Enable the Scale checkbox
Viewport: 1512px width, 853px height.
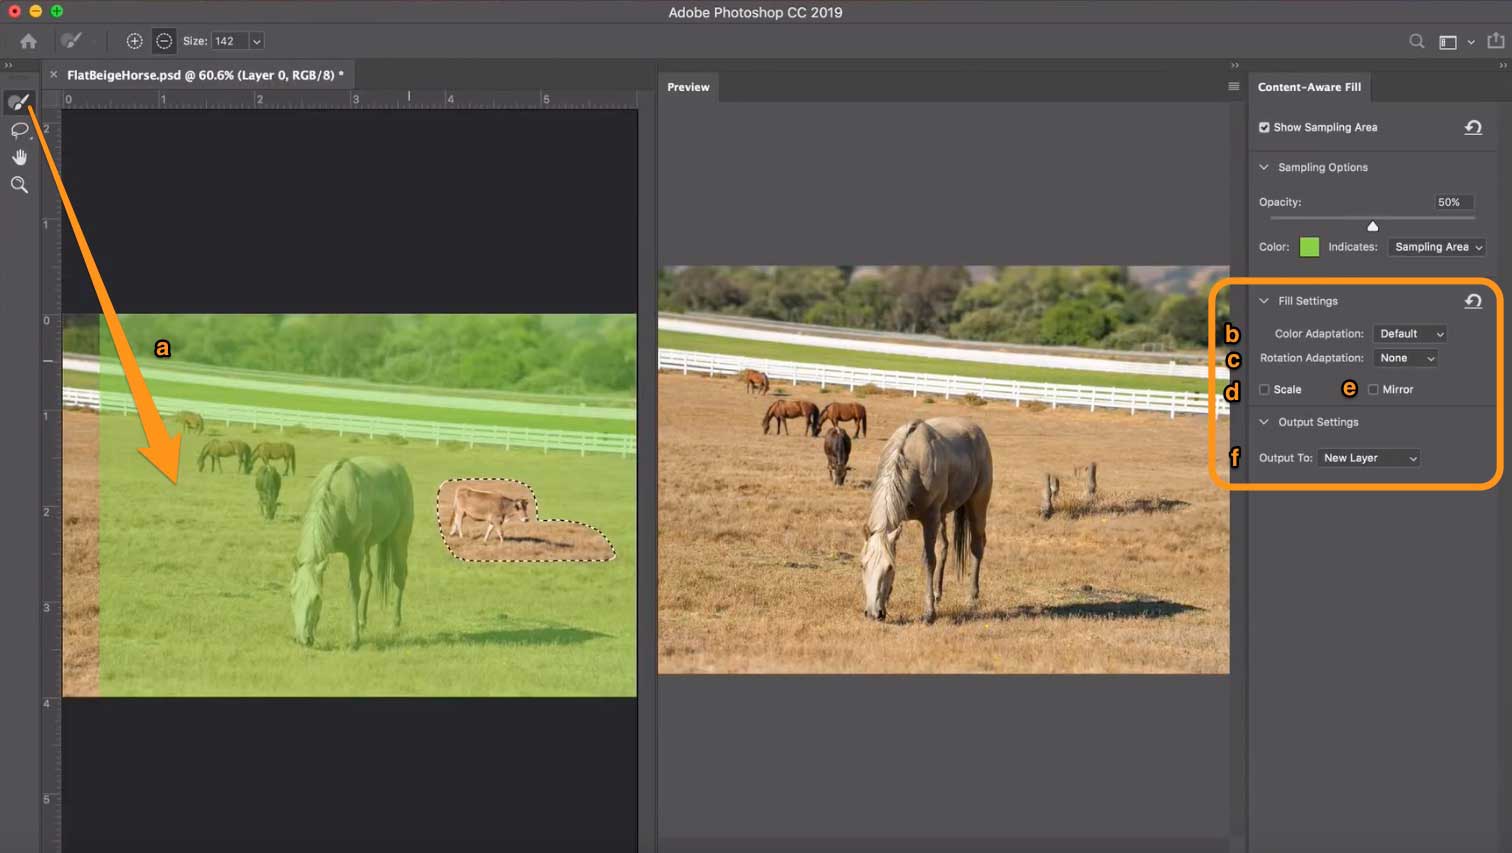[x=1265, y=390]
